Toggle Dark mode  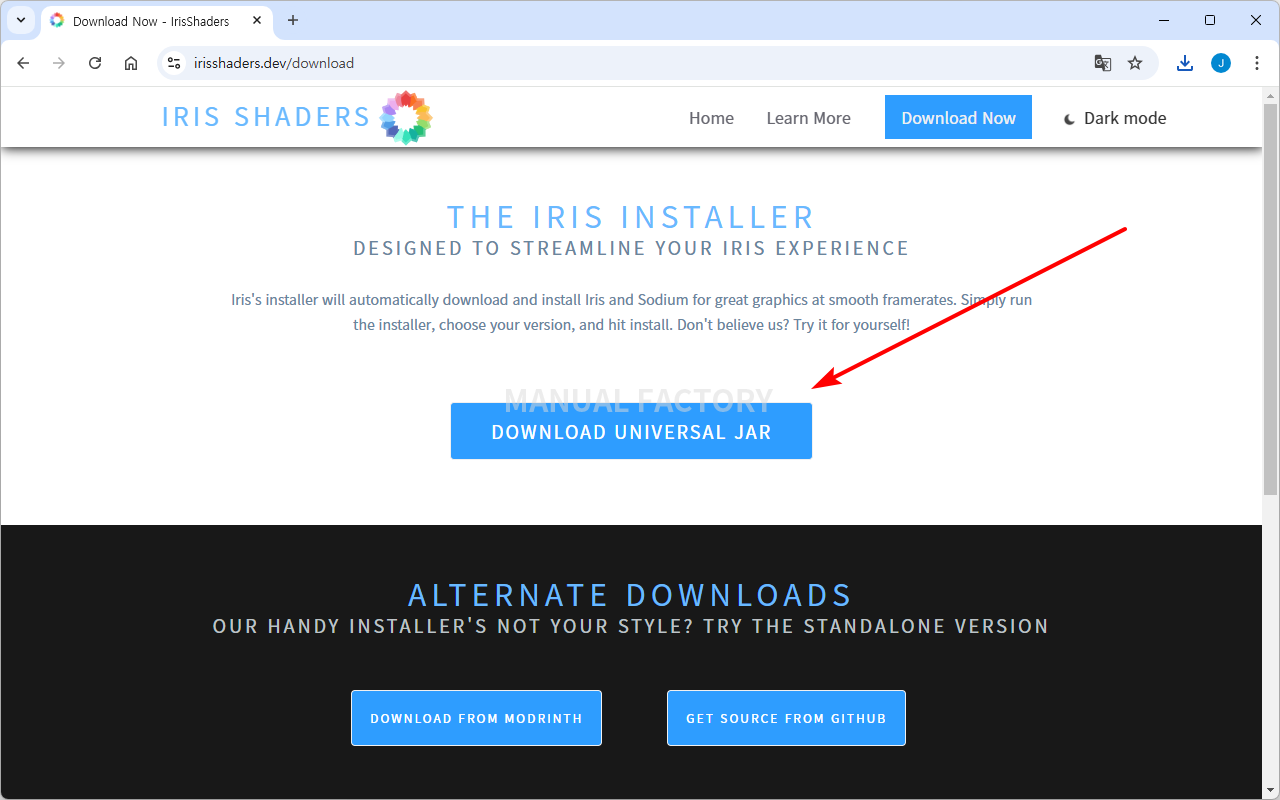tap(1114, 118)
